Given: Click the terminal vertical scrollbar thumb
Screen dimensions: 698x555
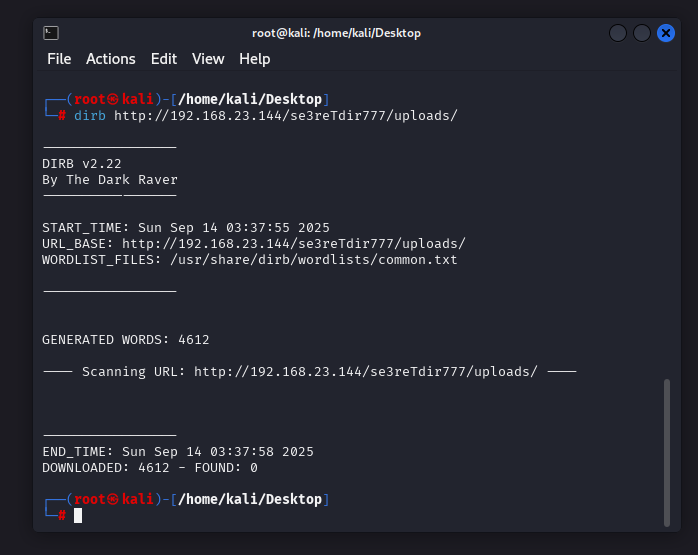Looking at the screenshot, I should click(x=667, y=450).
